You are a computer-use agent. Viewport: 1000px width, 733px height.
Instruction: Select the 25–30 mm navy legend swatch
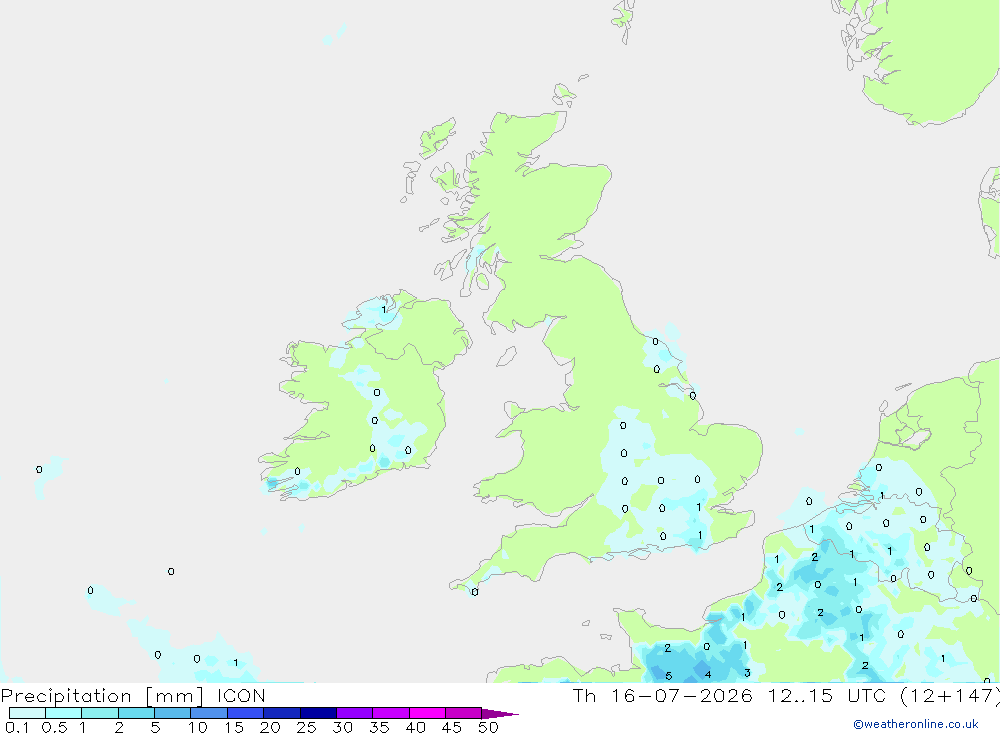pos(318,713)
